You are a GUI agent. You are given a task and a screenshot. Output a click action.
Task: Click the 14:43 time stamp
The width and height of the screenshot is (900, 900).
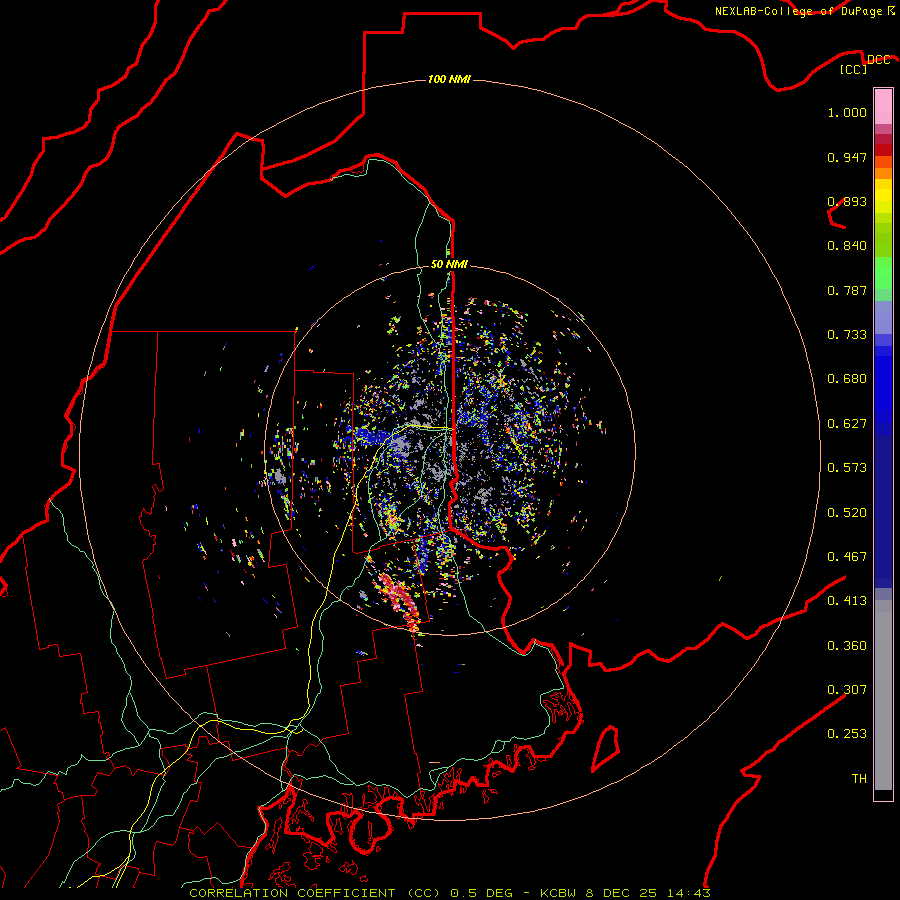coord(689,893)
